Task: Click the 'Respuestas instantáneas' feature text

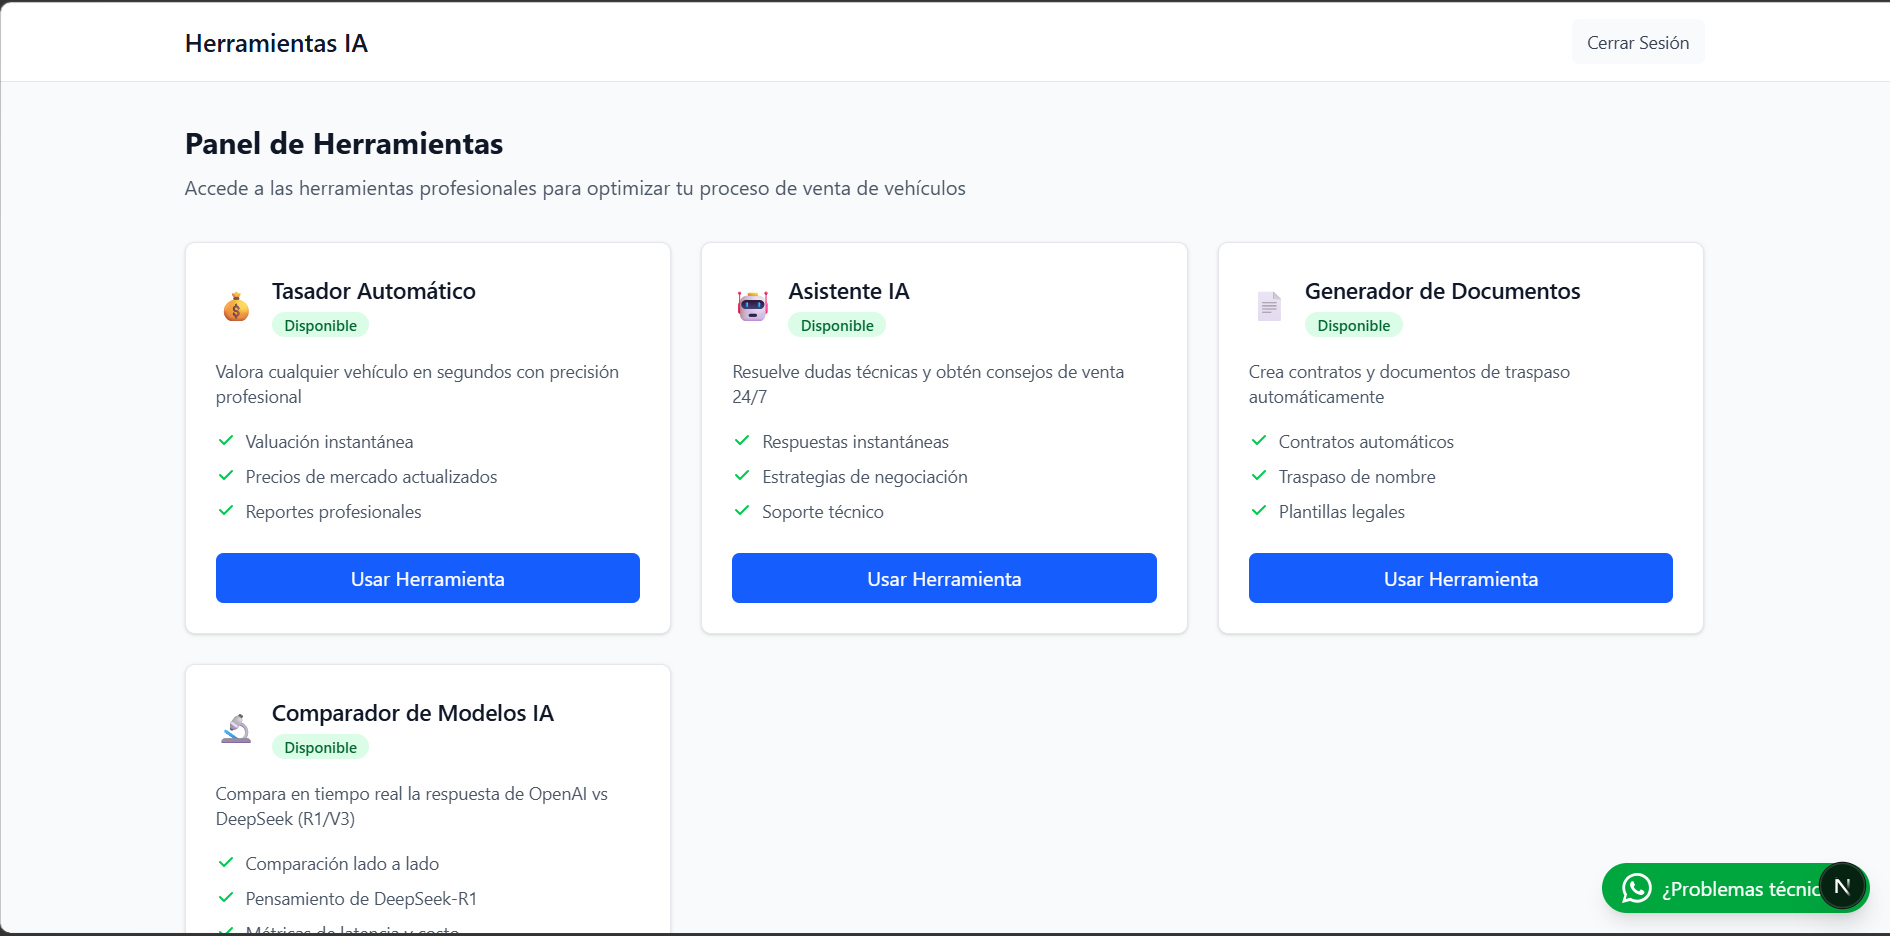Action: tap(855, 442)
